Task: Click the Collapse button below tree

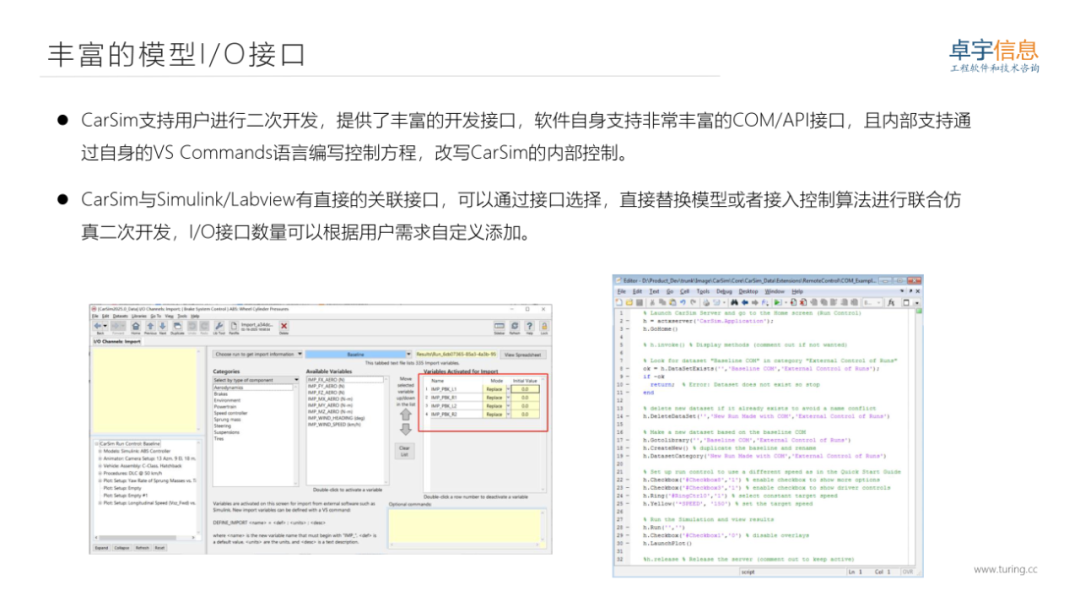Action: [122, 548]
